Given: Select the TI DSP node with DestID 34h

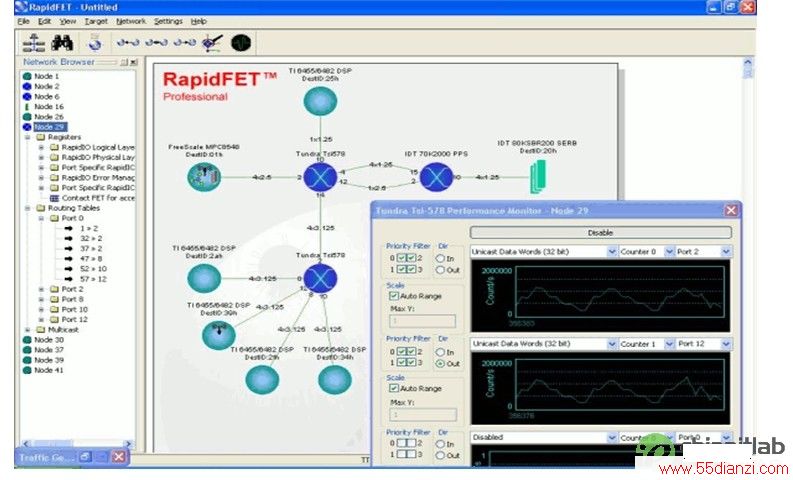Looking at the screenshot, I should pyautogui.click(x=335, y=380).
